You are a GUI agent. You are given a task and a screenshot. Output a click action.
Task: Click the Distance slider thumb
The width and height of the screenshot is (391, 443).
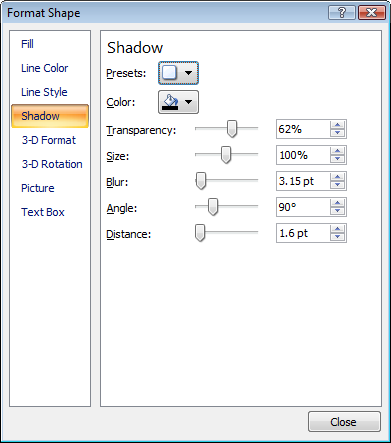click(x=200, y=233)
